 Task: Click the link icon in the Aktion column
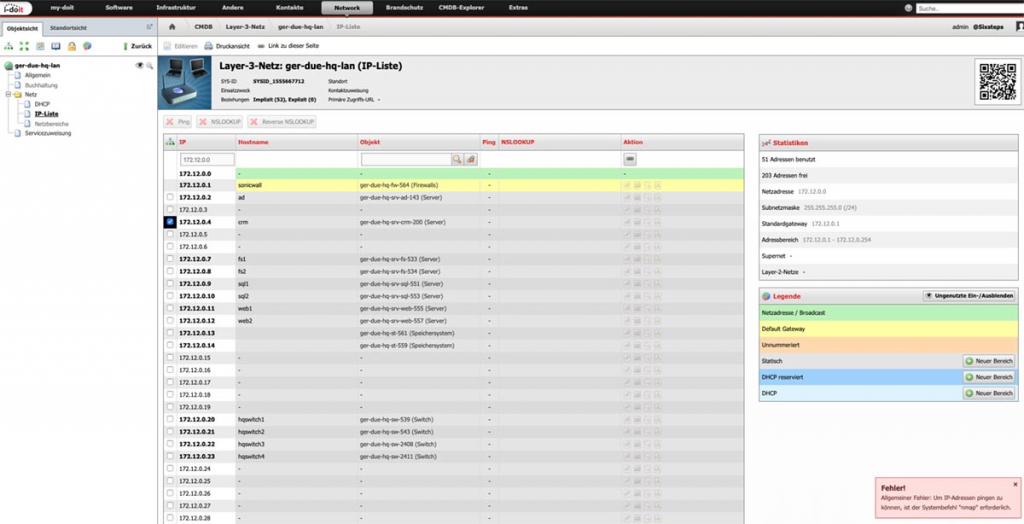(630, 159)
